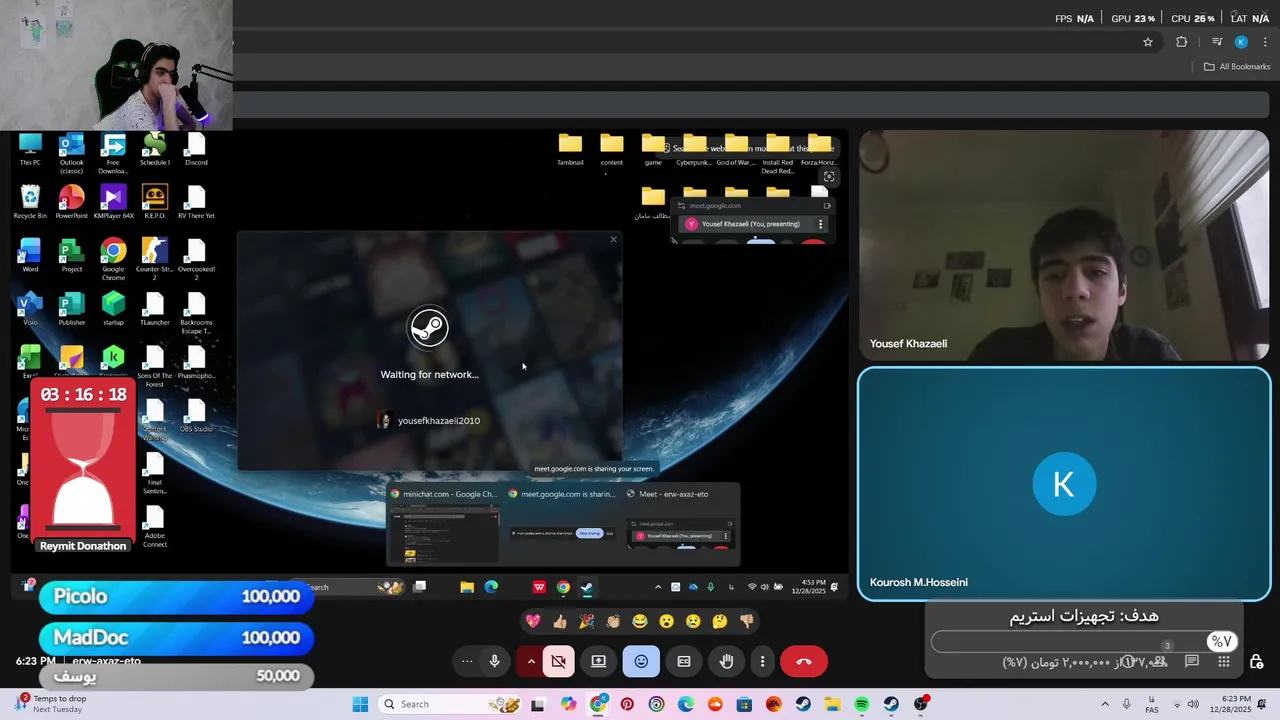The height and width of the screenshot is (720, 1280).
Task: Send the thumbs up reaction
Action: pos(560,621)
